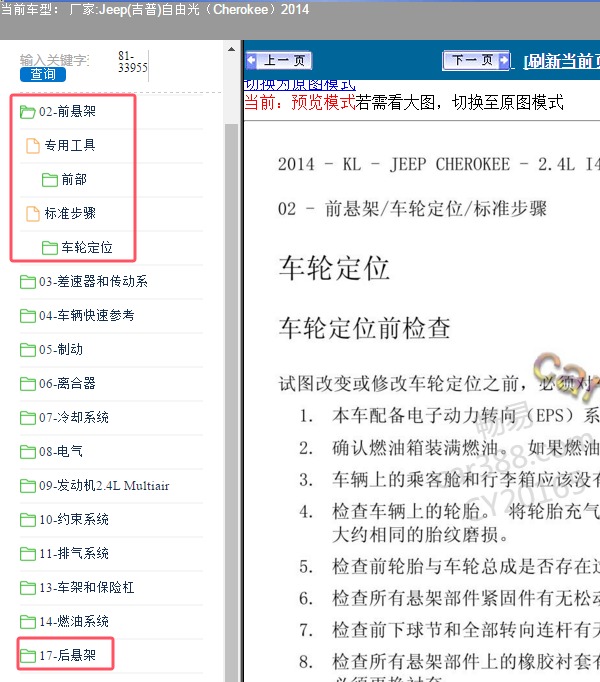The height and width of the screenshot is (682, 600).
Task: Click the left arrow on 上一页 button
Action: [x=251, y=60]
